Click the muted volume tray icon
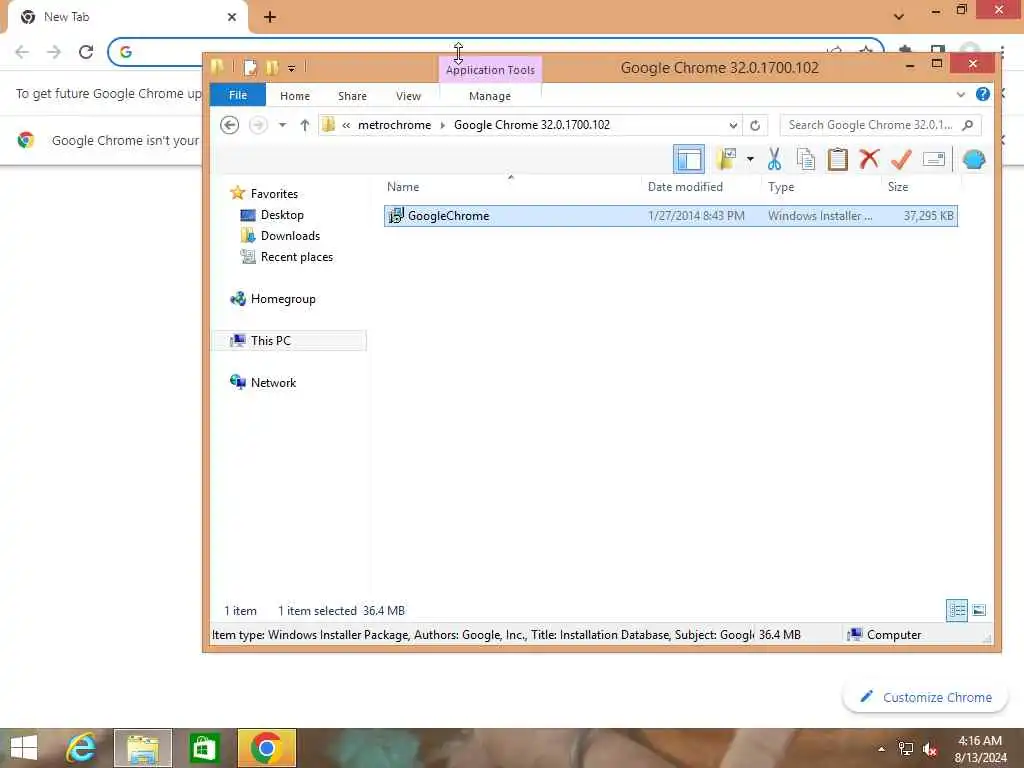The height and width of the screenshot is (768, 1024). click(x=929, y=749)
